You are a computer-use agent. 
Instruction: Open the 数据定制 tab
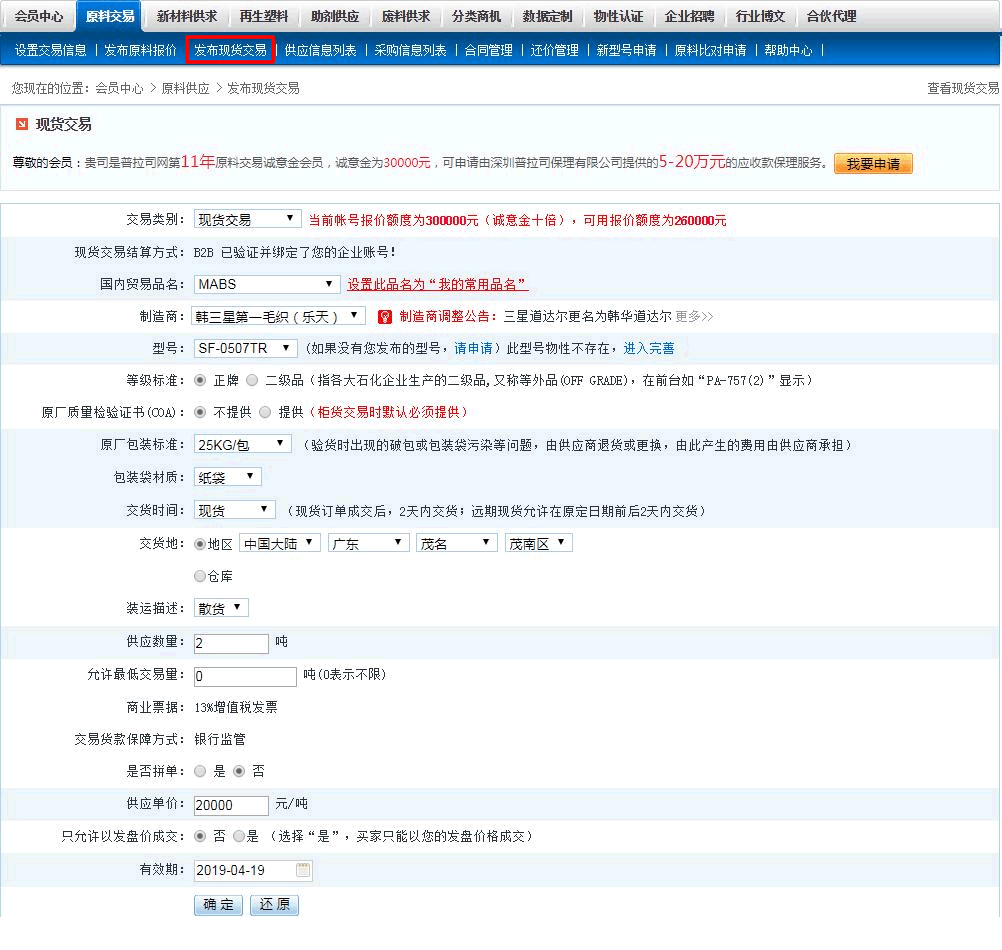547,16
